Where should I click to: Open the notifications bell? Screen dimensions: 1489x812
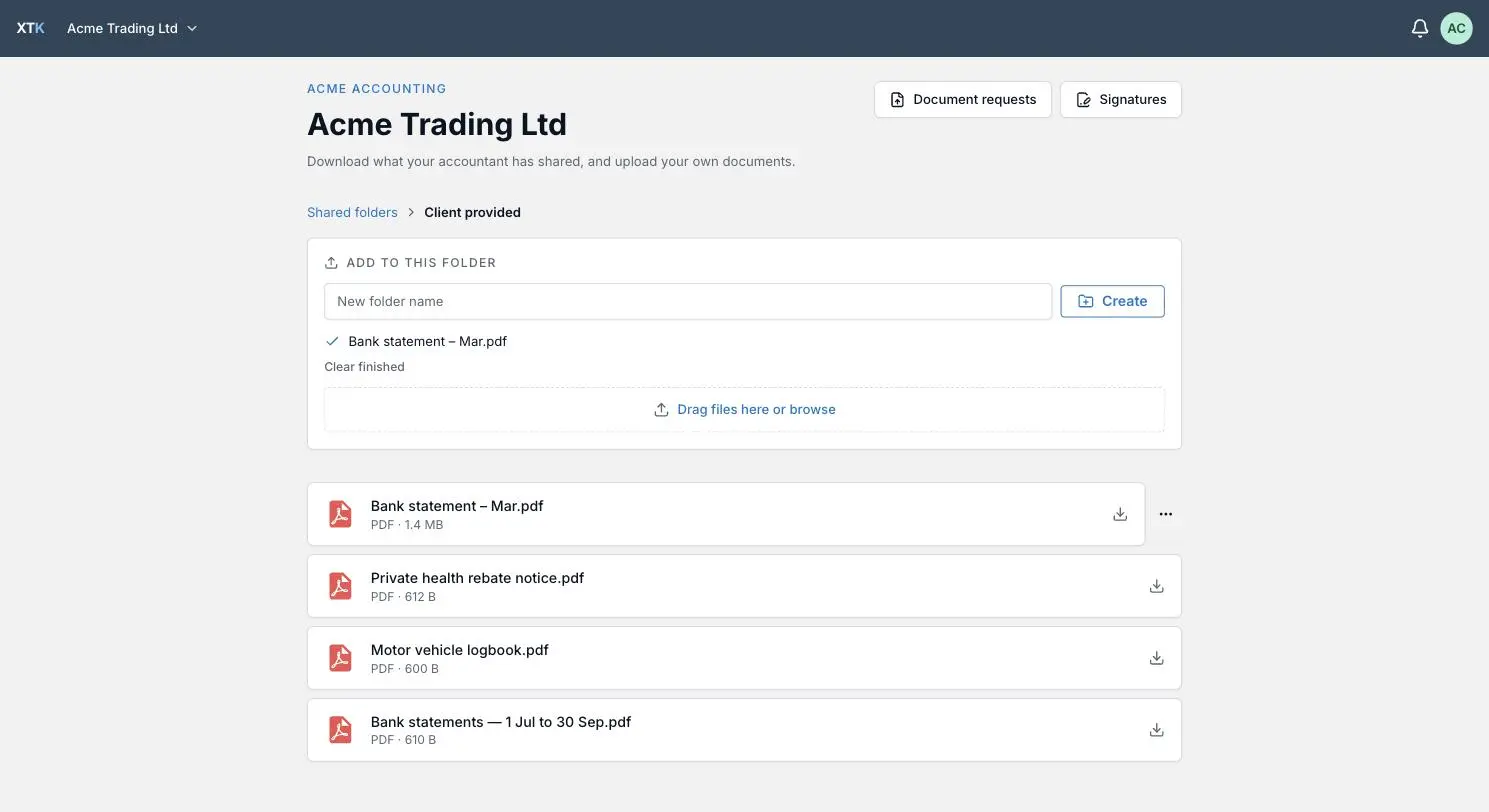pyautogui.click(x=1419, y=28)
